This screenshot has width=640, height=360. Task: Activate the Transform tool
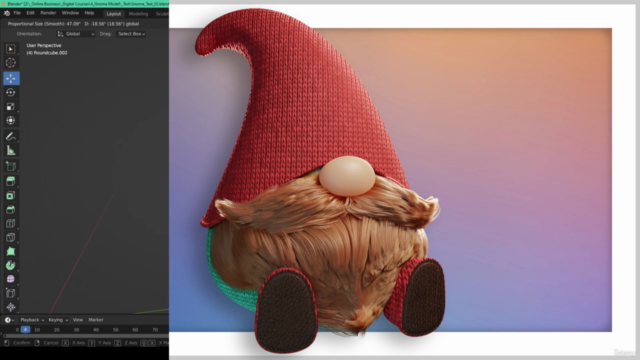point(11,120)
